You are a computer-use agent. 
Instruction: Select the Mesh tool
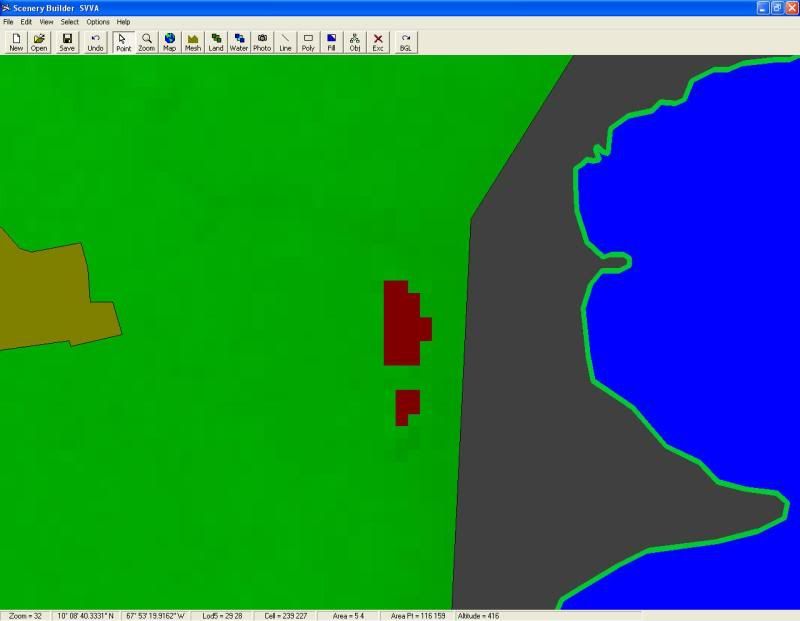click(190, 40)
